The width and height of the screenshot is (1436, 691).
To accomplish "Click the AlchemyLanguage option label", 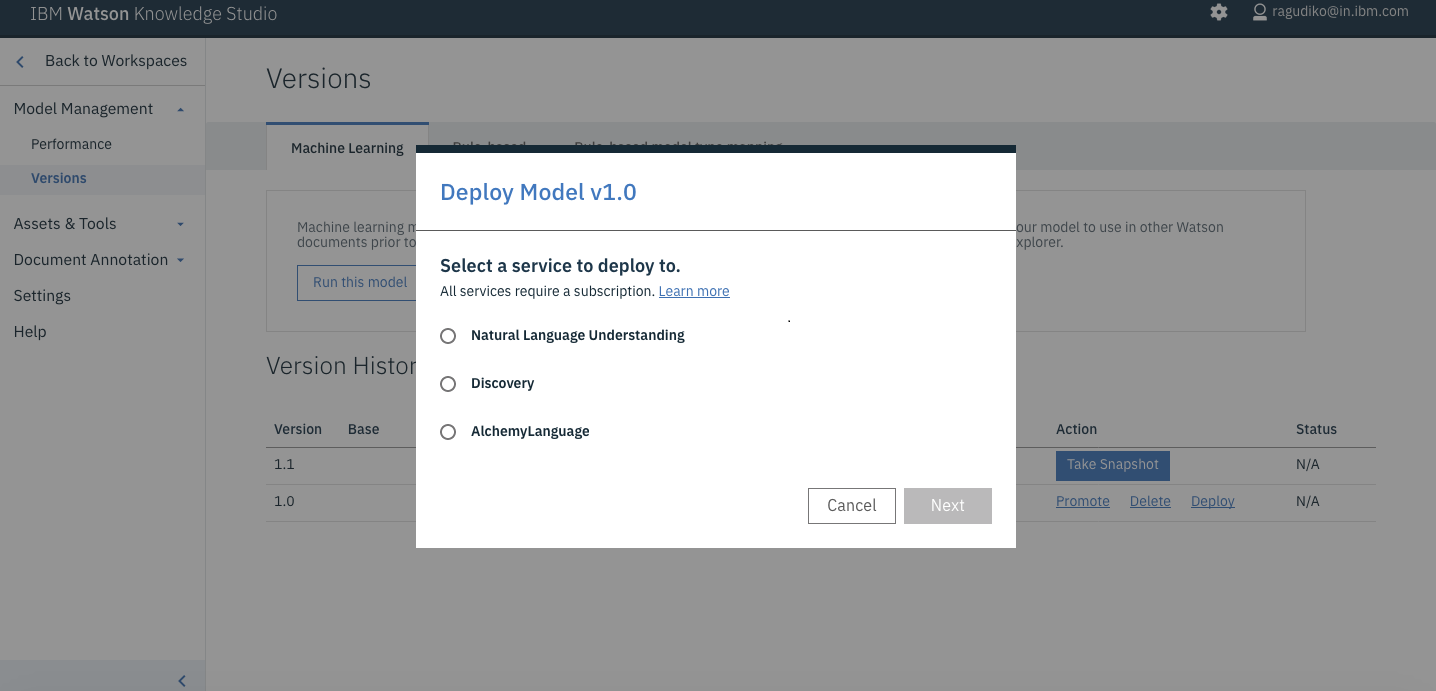I will (x=530, y=432).
